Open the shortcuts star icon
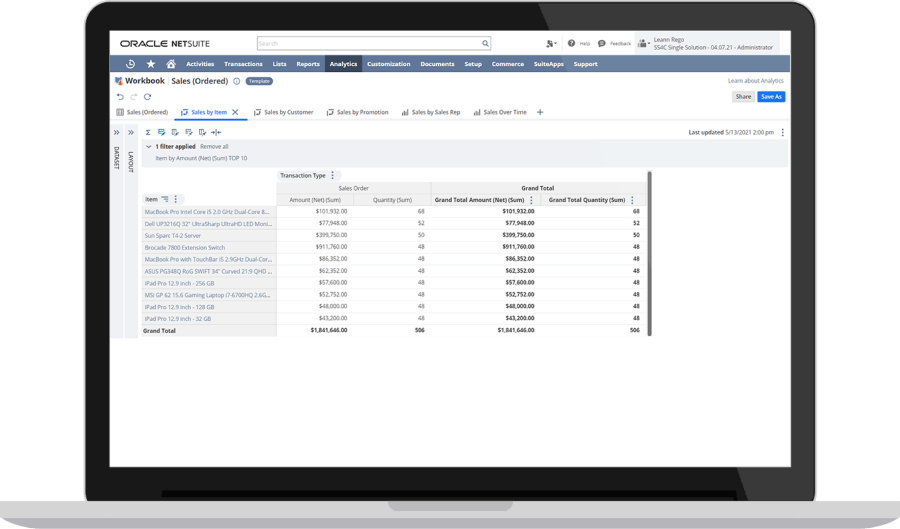Viewport: 900px width, 529px height. click(x=151, y=64)
